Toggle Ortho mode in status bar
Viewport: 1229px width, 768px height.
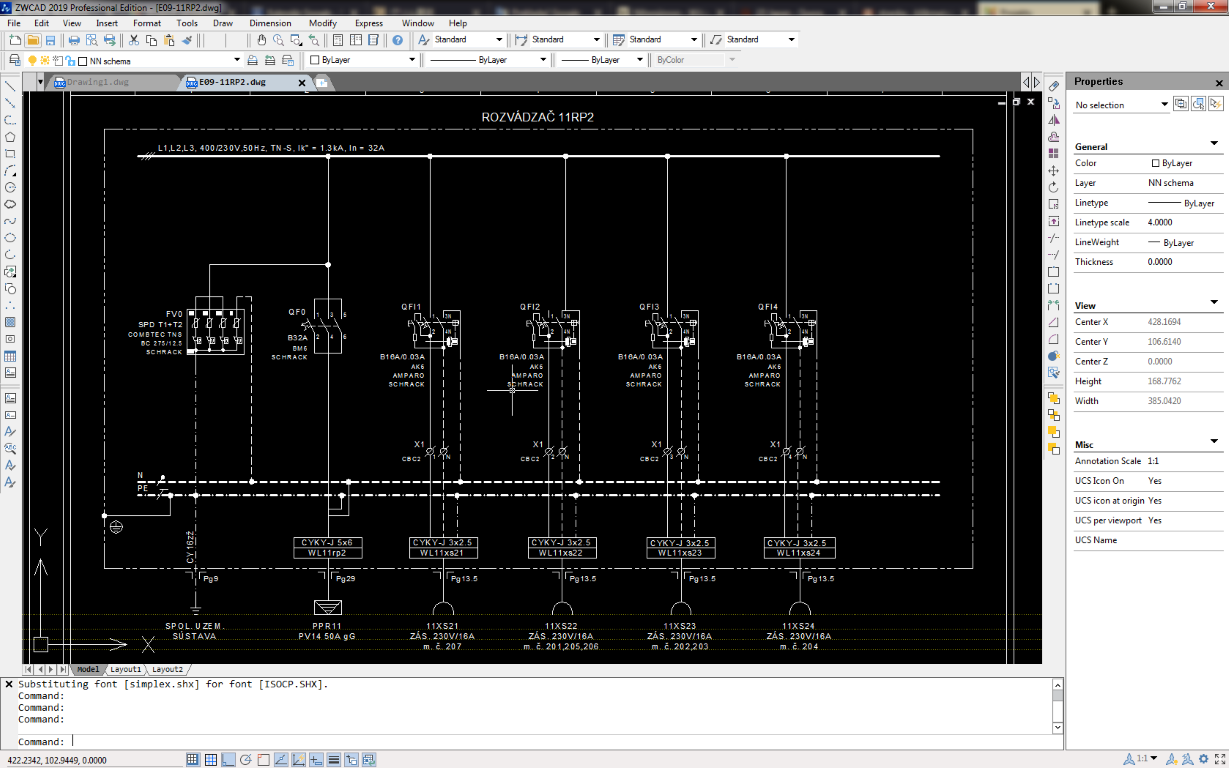click(229, 760)
